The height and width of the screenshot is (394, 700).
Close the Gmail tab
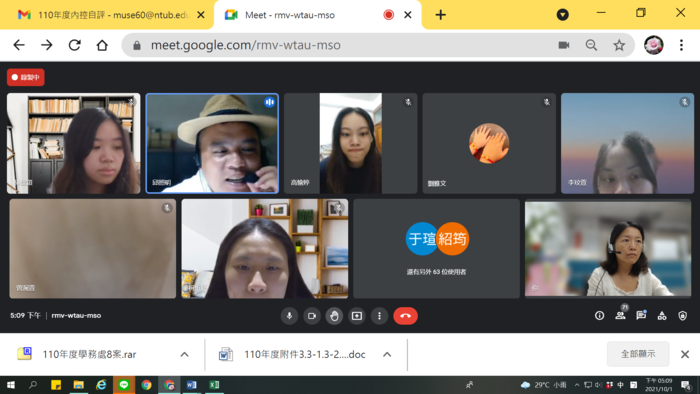pos(201,15)
